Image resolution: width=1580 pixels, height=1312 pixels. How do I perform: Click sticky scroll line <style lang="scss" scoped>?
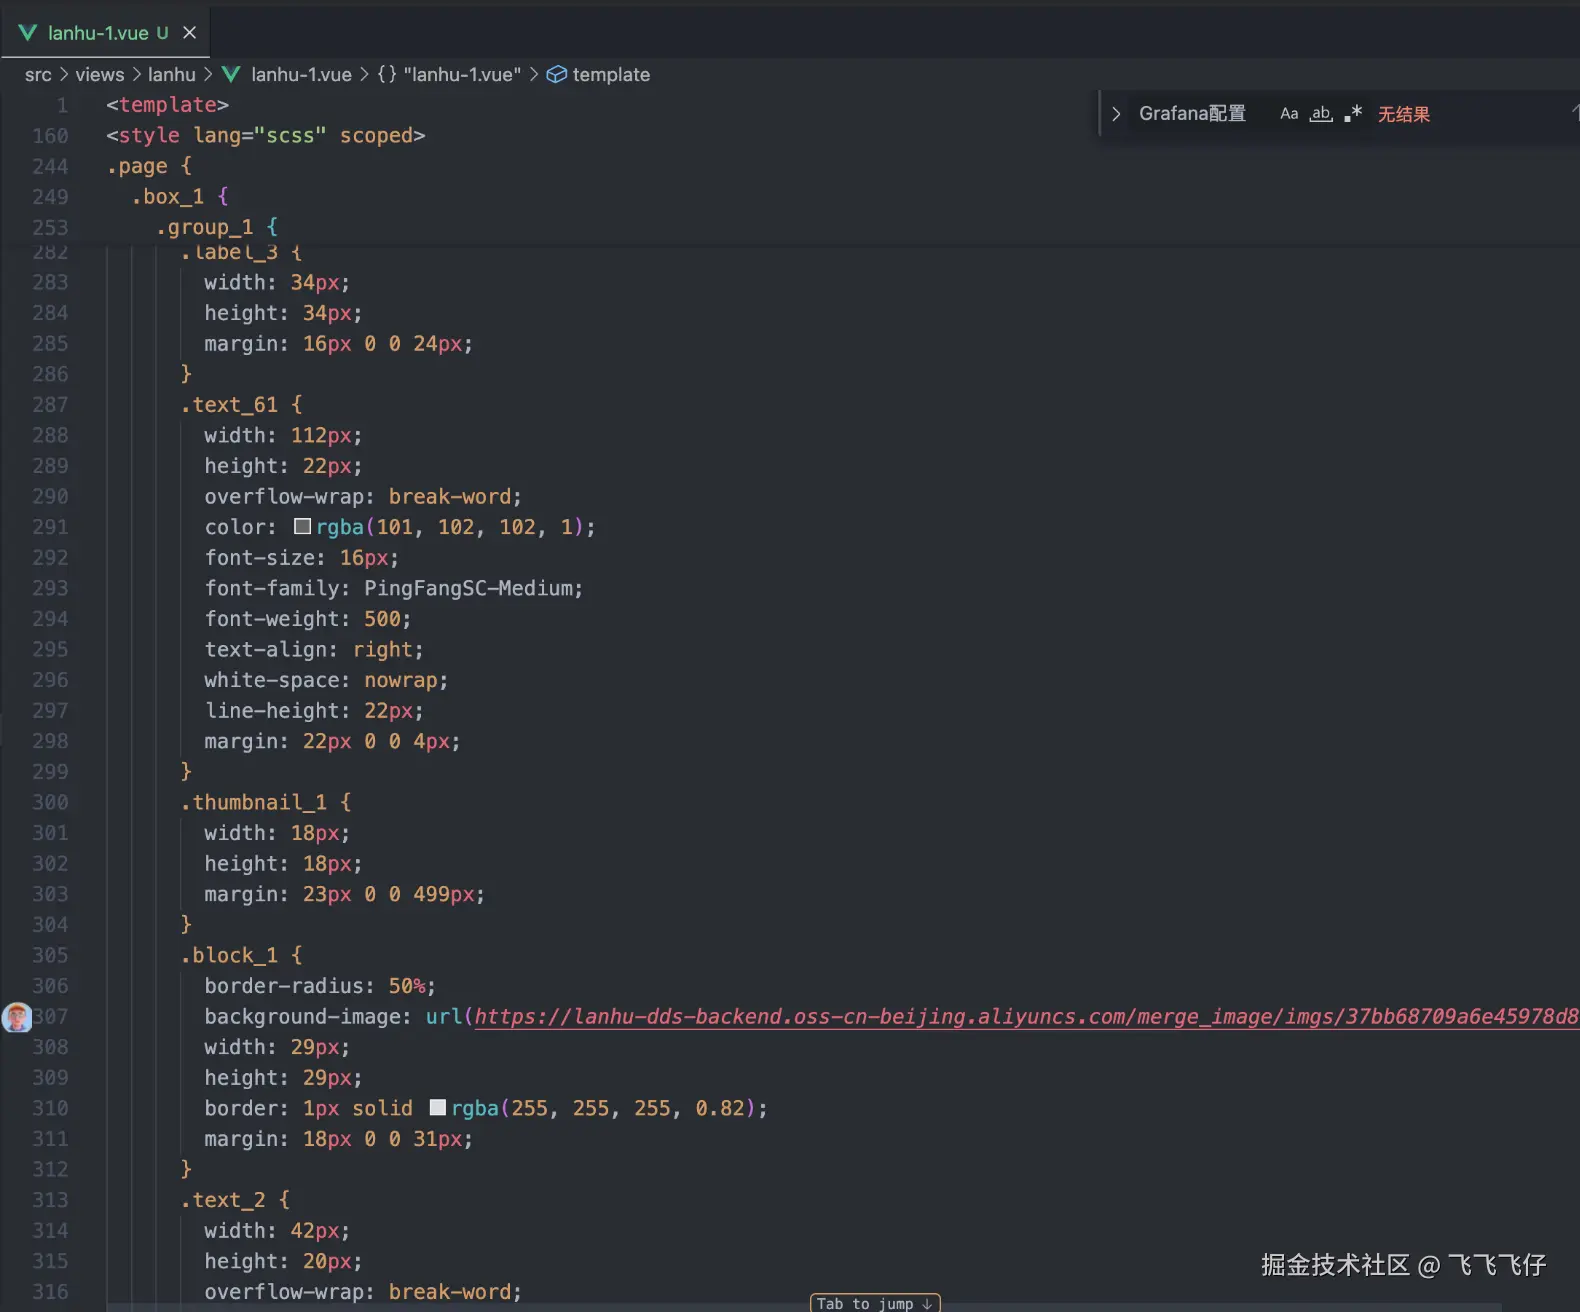point(266,135)
